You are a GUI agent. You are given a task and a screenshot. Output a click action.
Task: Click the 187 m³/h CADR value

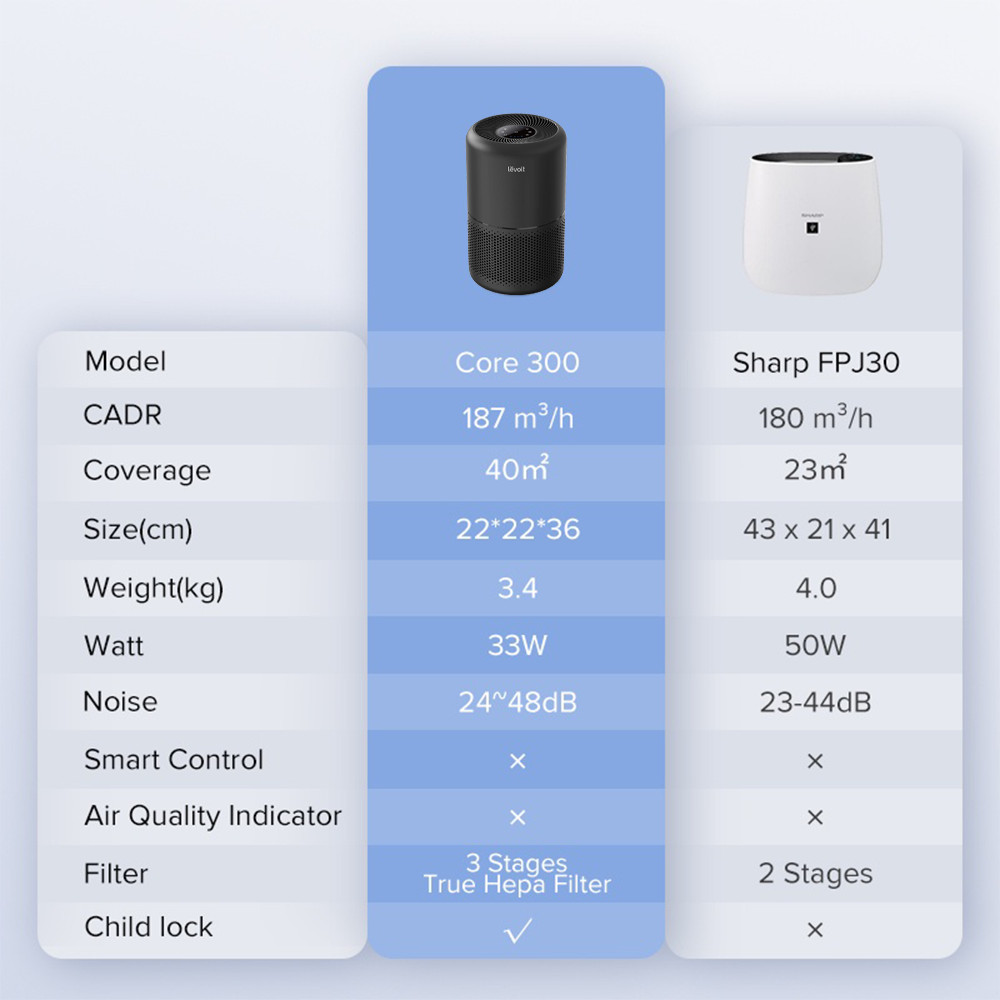[517, 416]
